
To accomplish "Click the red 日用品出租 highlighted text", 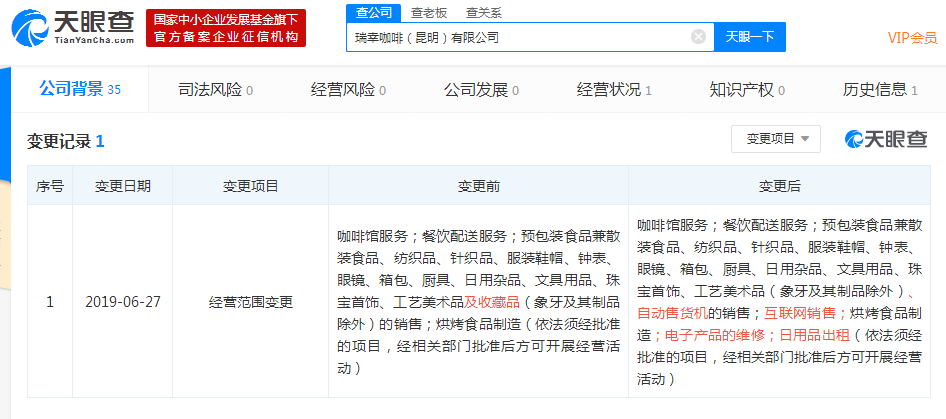I will pos(814,334).
